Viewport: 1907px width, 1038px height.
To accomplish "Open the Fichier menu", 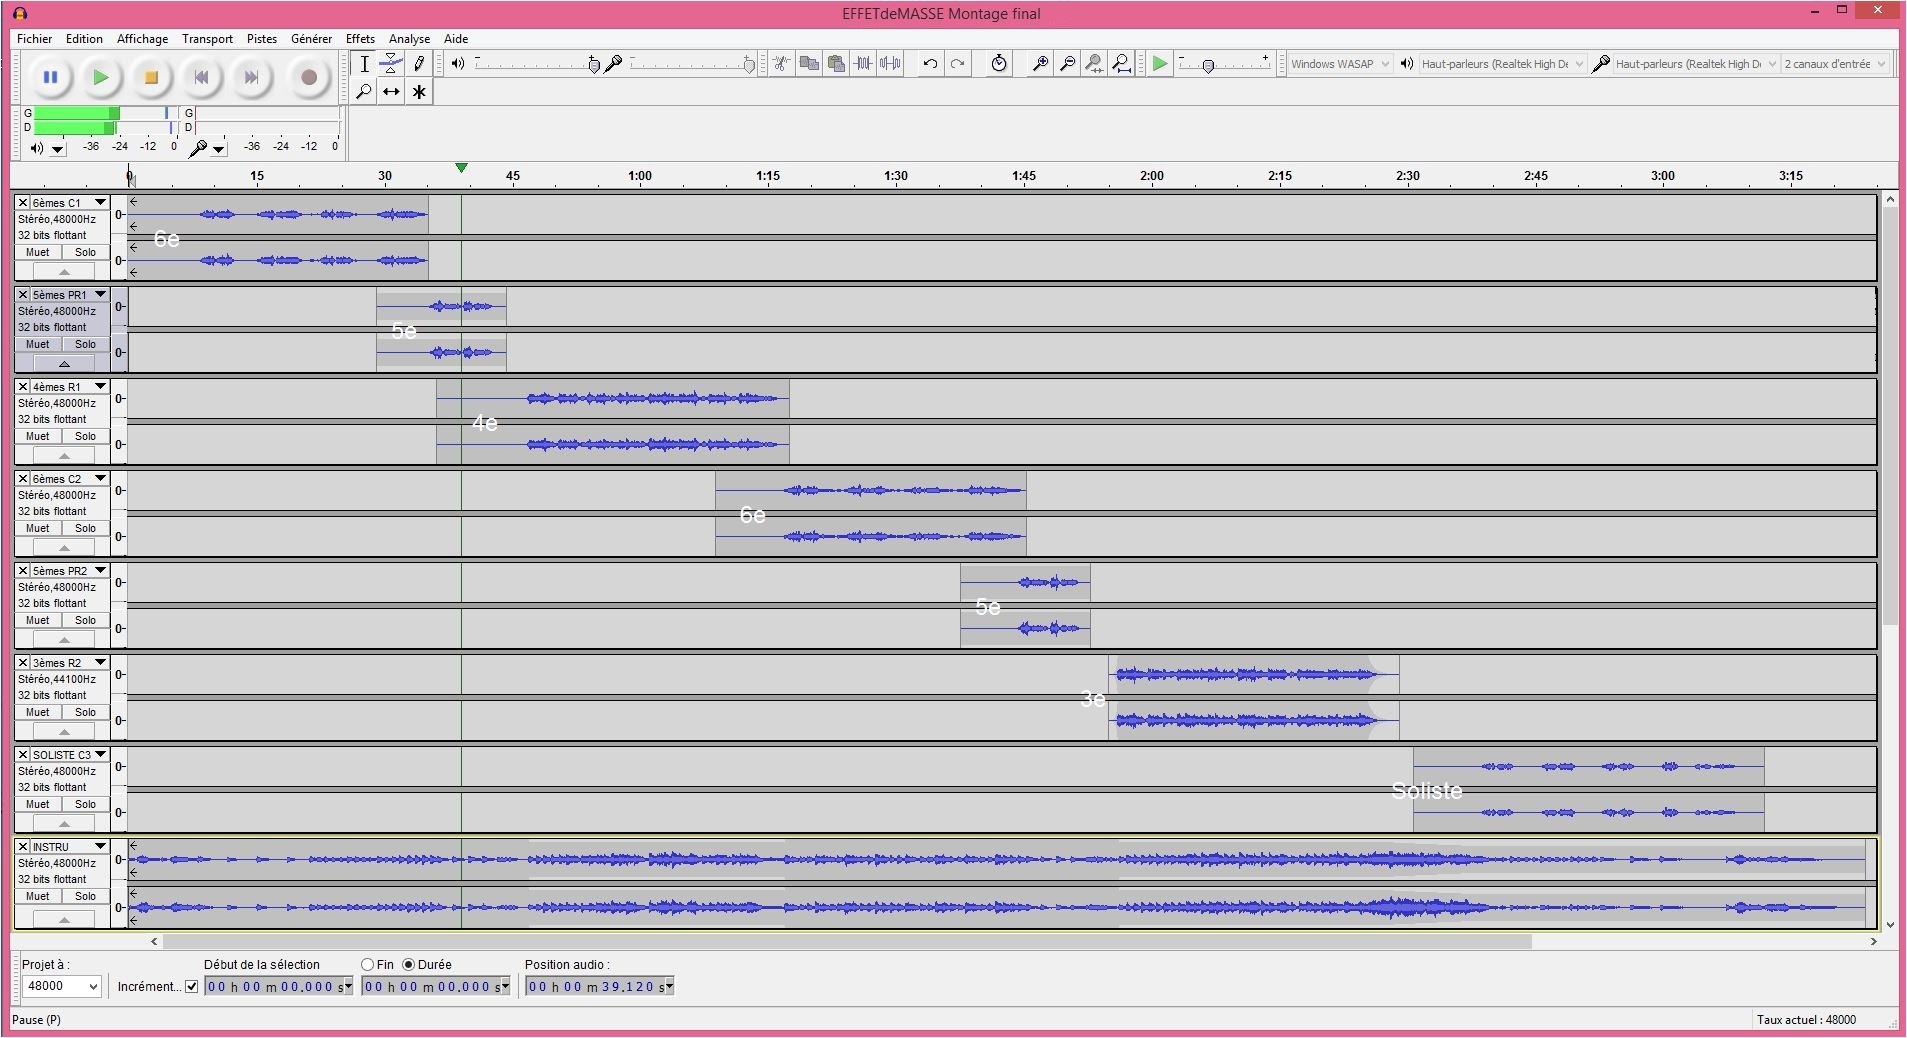I will pyautogui.click(x=35, y=39).
